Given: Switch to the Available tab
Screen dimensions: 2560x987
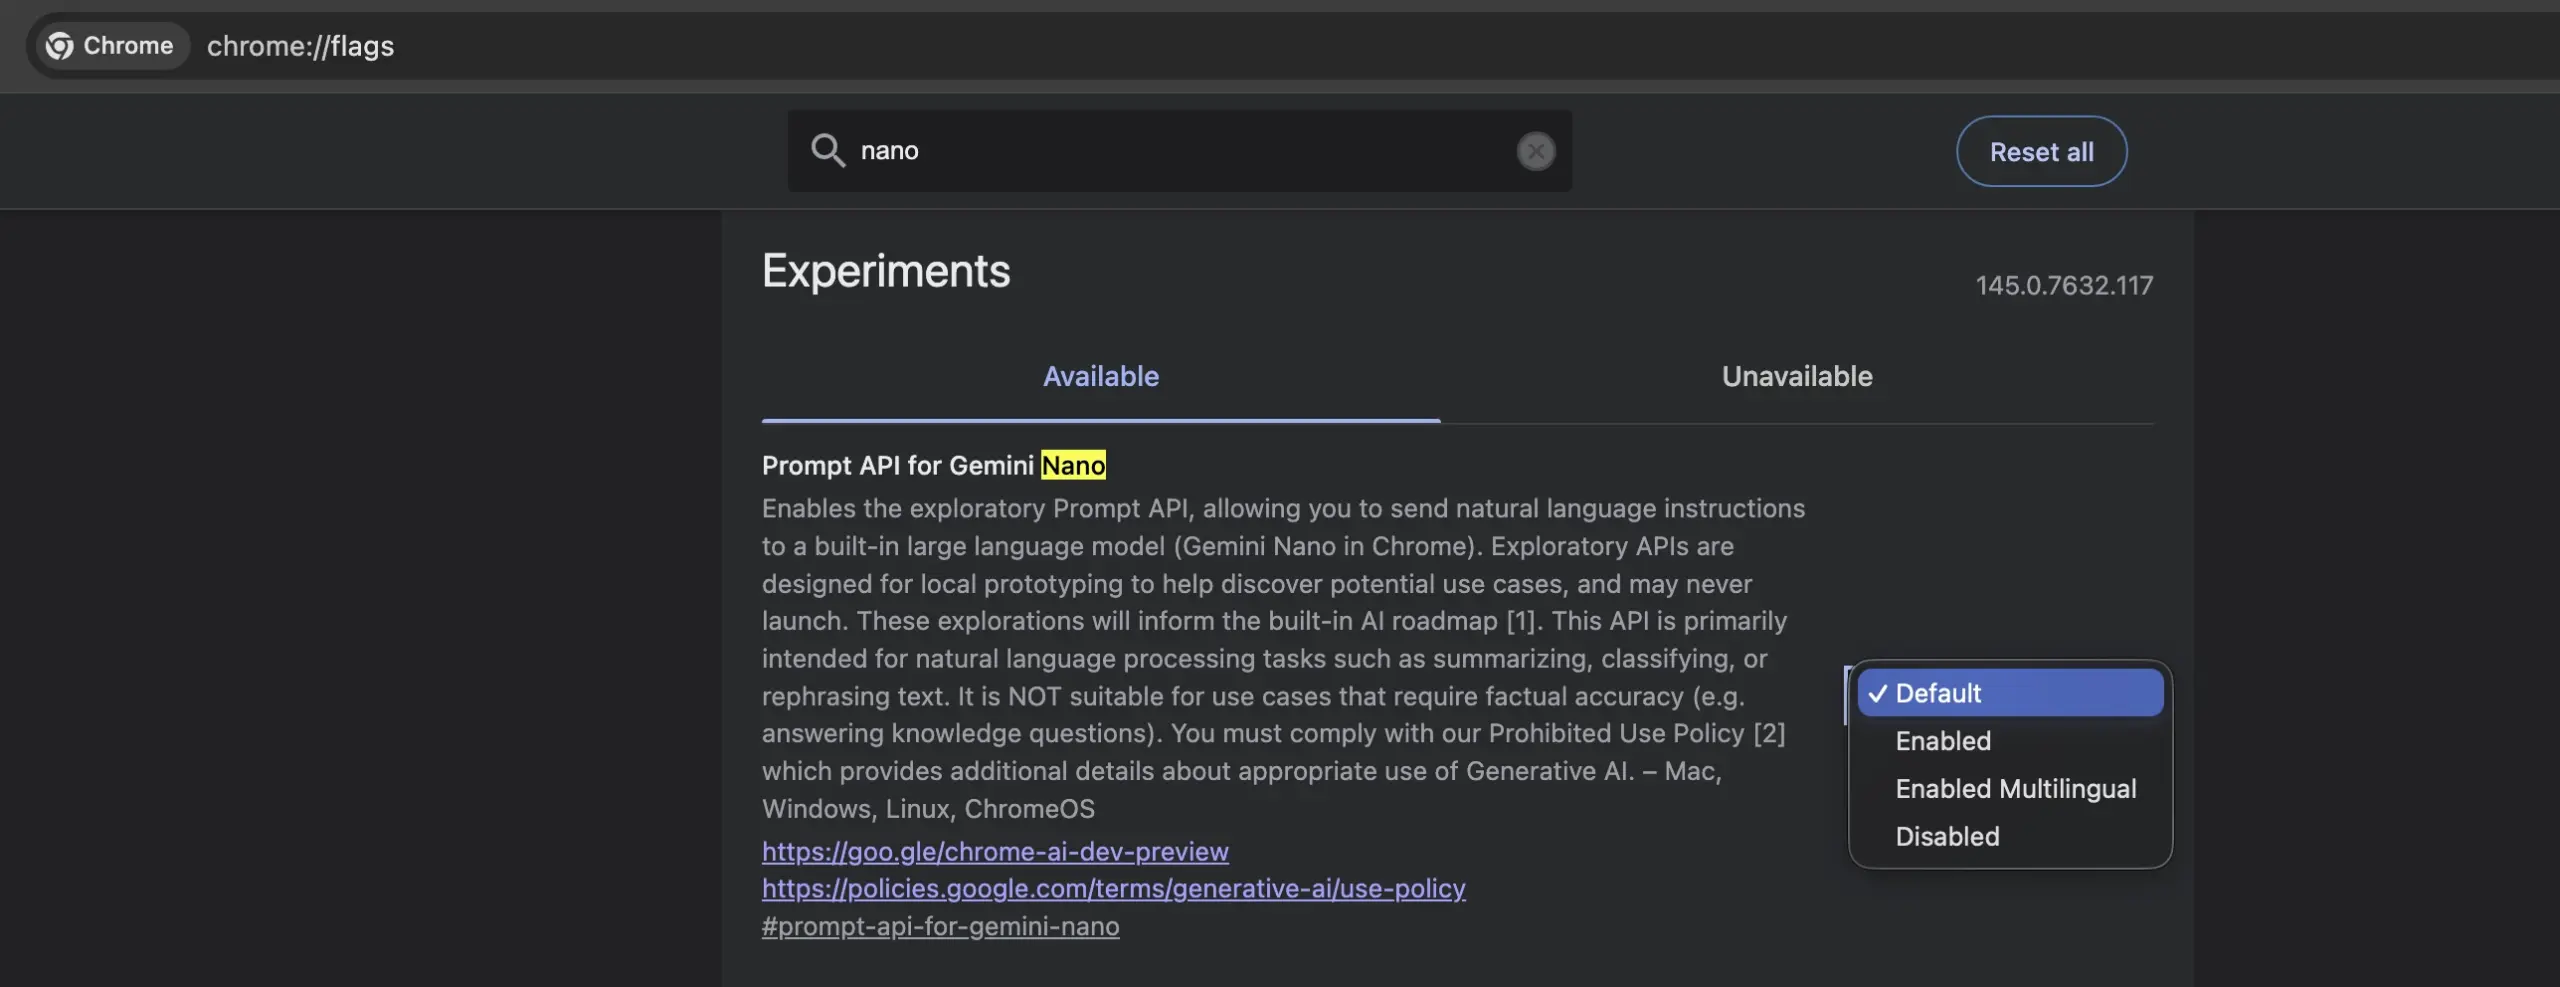Looking at the screenshot, I should 1100,377.
